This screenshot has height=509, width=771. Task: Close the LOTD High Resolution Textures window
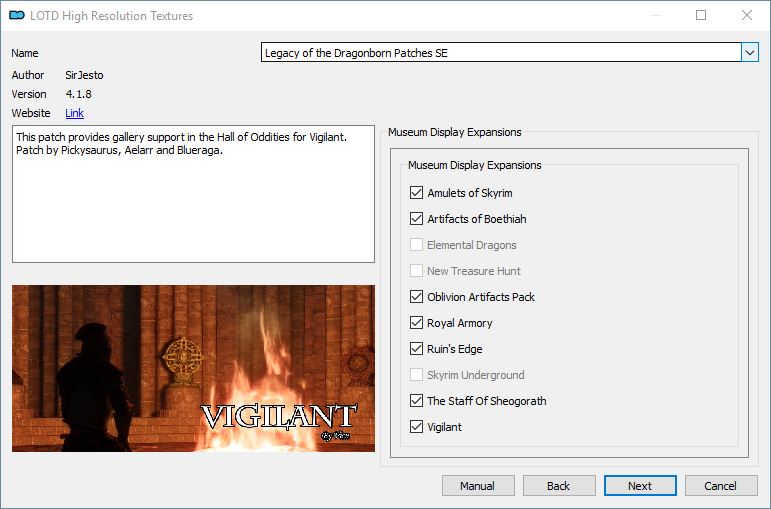746,15
